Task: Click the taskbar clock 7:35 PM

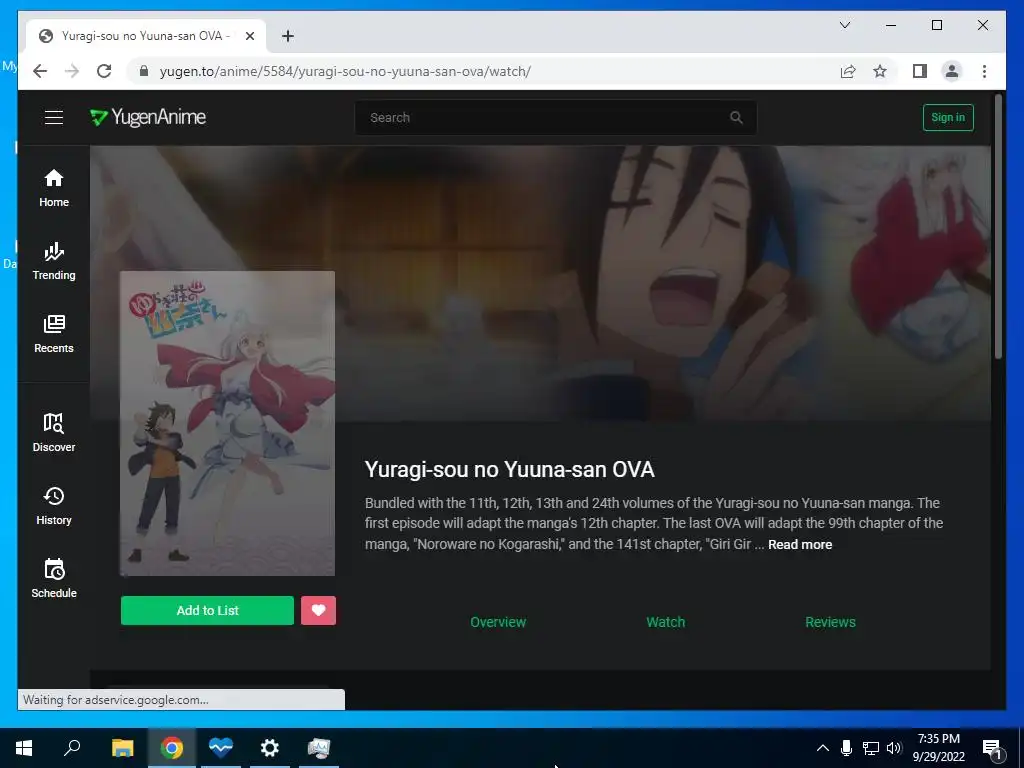Action: click(x=938, y=739)
